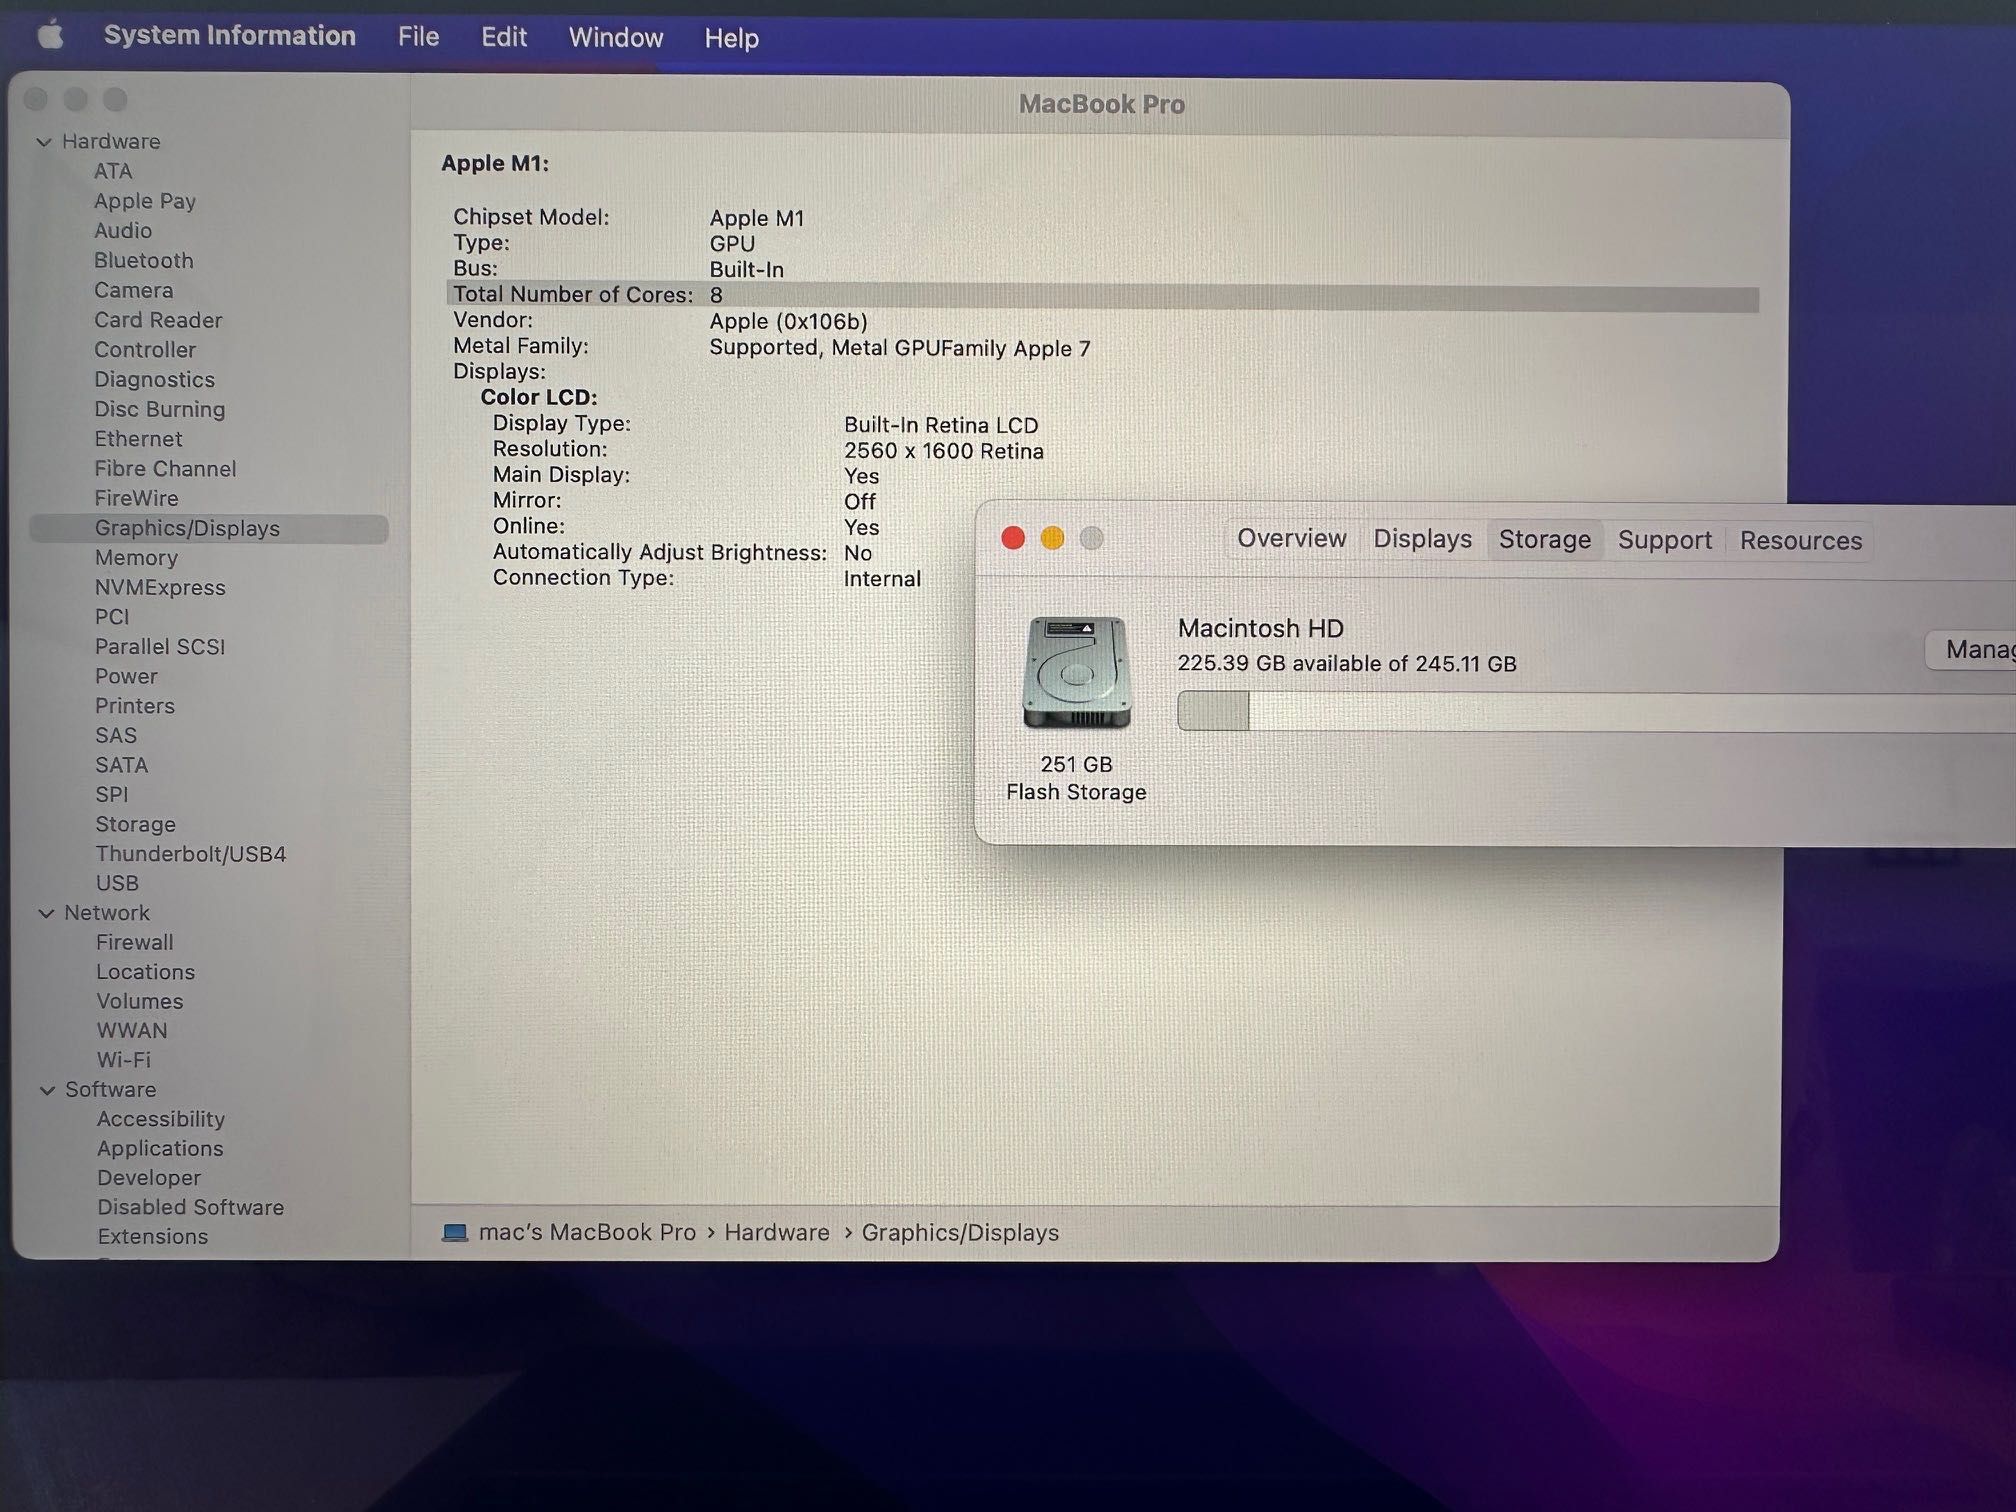Open the File menu

418,37
